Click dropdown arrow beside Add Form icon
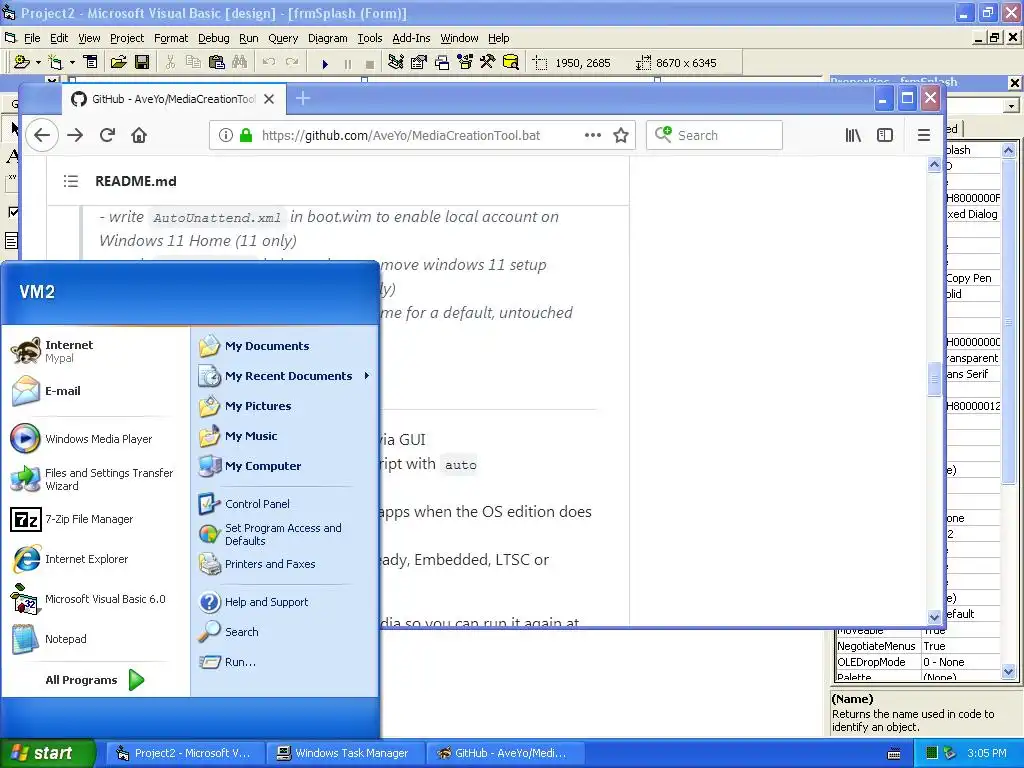The height and width of the screenshot is (768, 1024). click(x=72, y=63)
